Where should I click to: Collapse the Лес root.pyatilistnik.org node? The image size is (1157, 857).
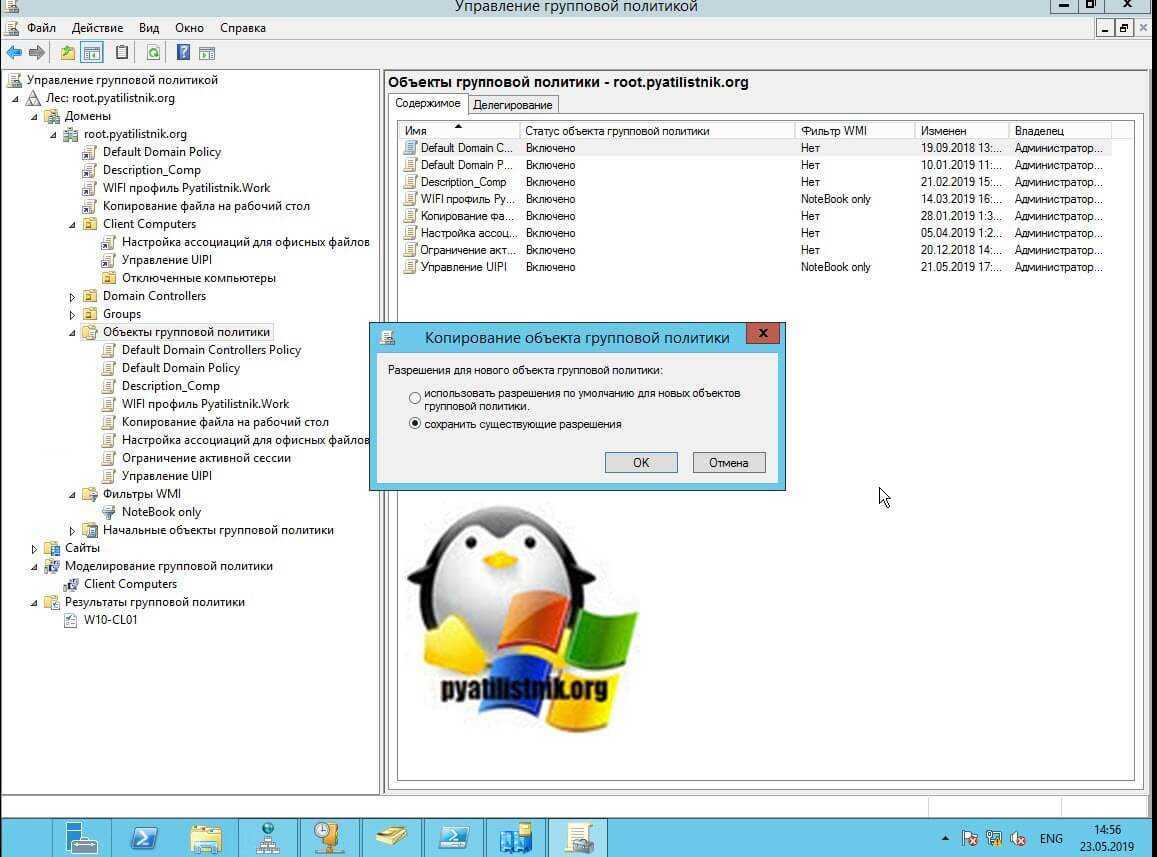click(x=15, y=98)
